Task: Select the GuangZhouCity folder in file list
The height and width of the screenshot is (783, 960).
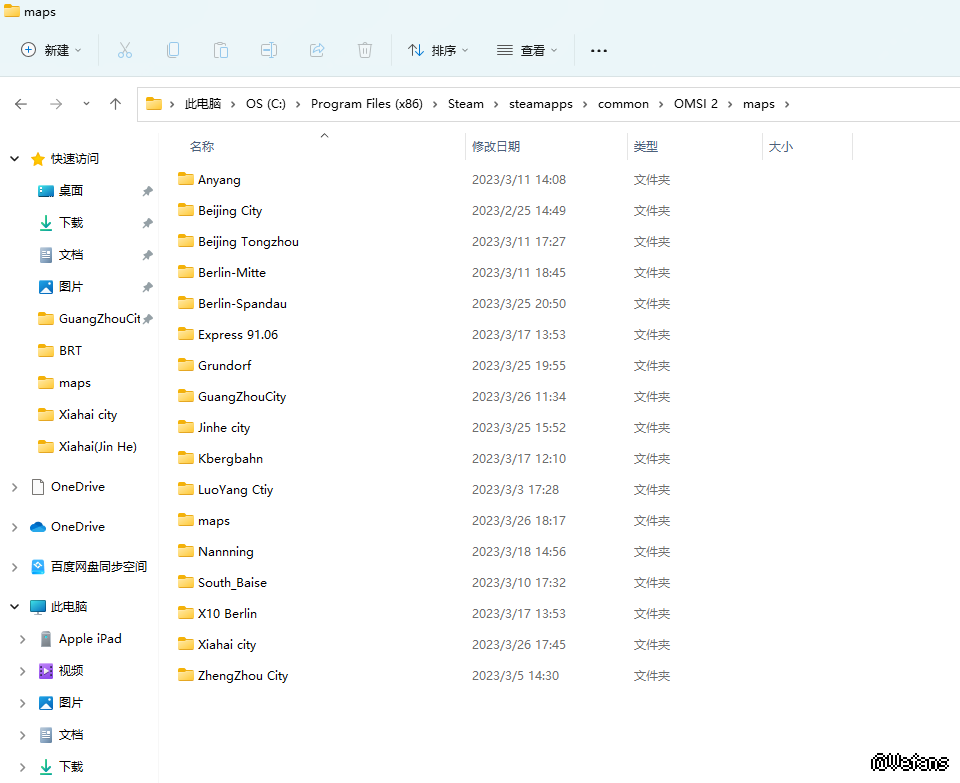Action: [x=242, y=397]
